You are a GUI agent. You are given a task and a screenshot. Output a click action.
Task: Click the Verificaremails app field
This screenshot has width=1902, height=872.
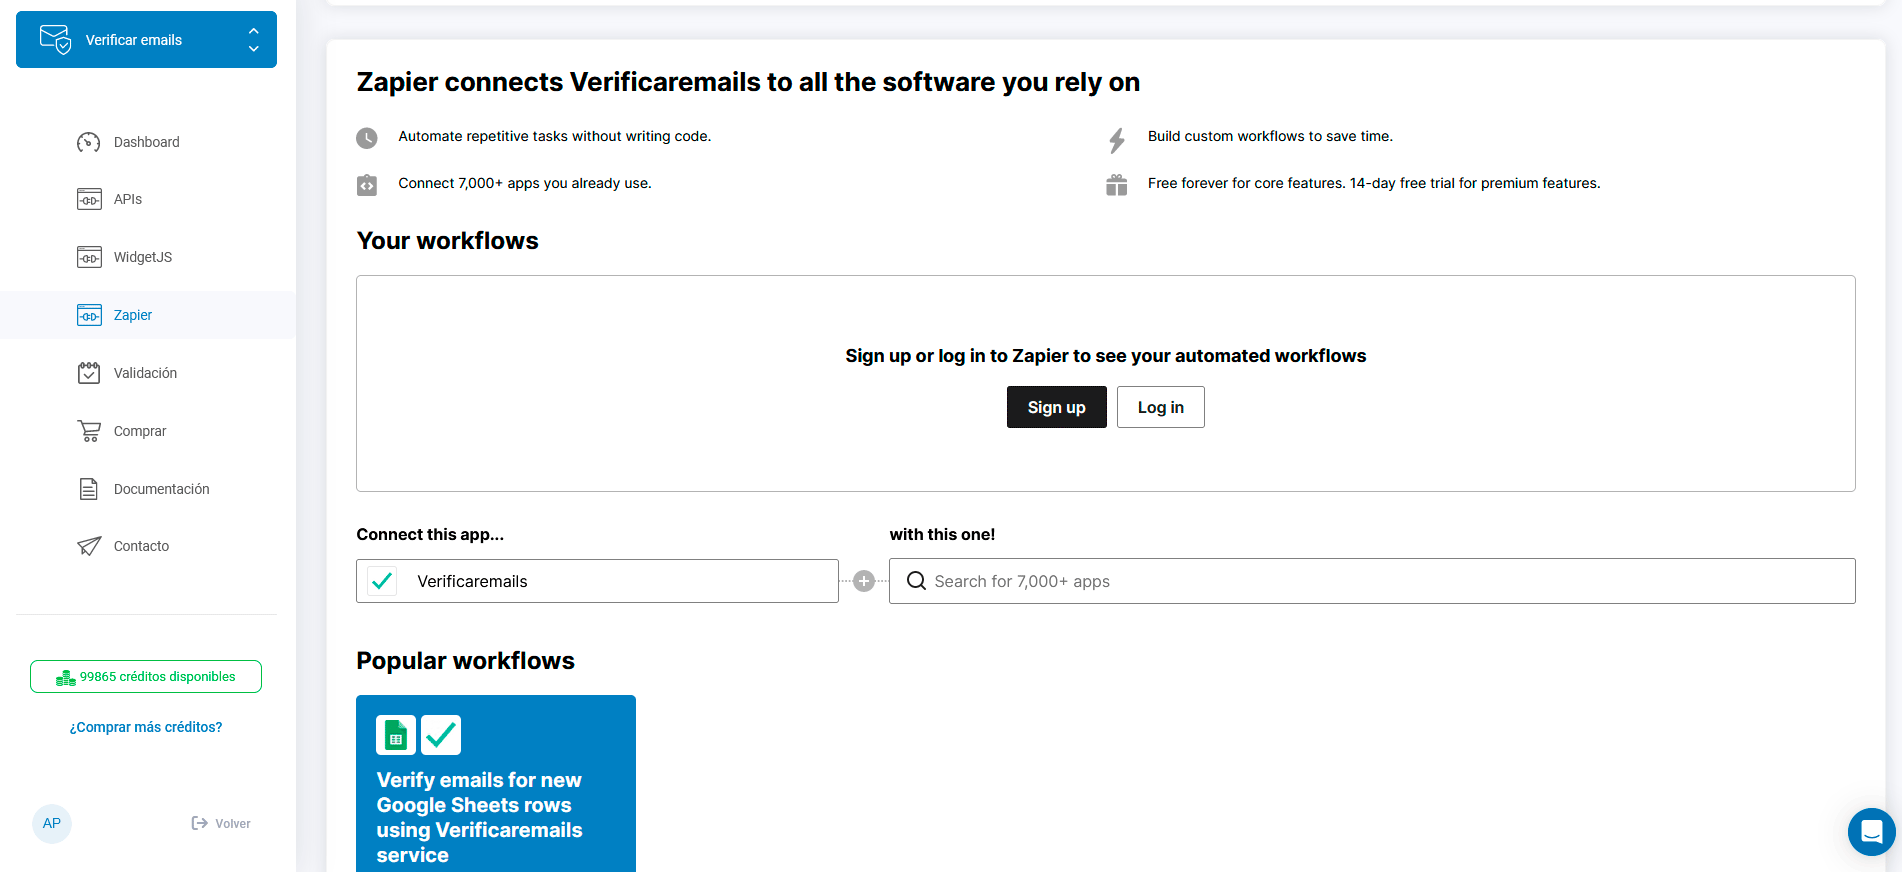[x=597, y=581]
